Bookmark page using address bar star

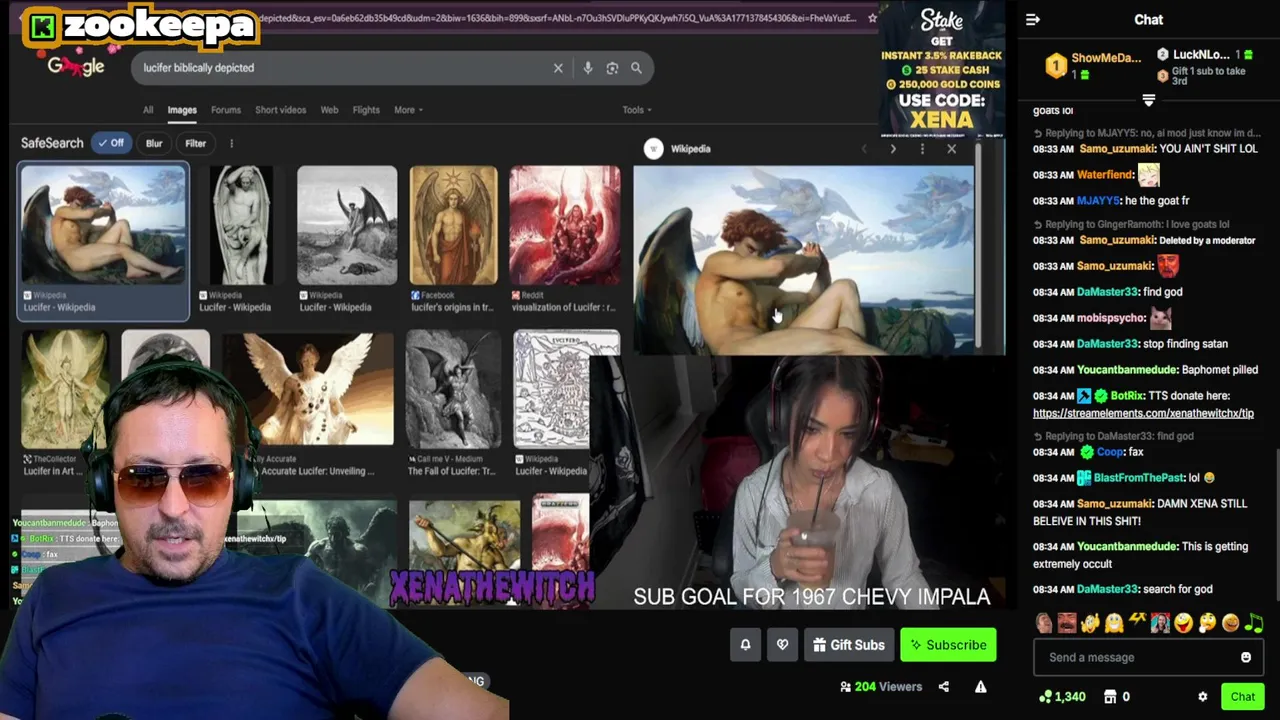872,18
